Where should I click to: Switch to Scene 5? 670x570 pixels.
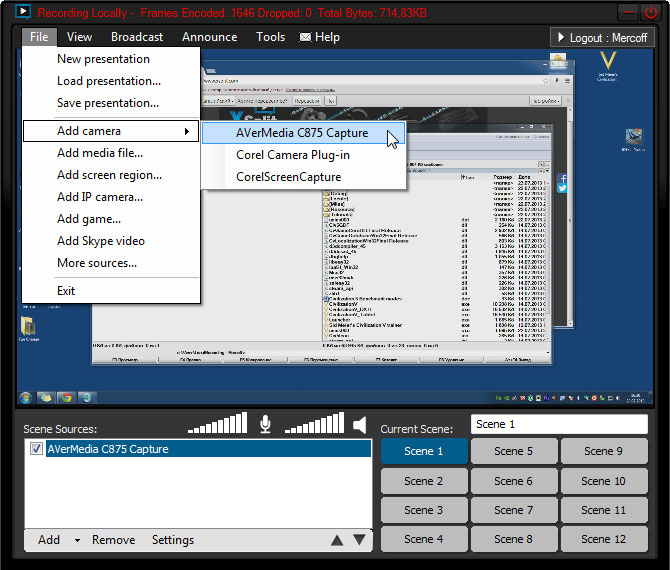(514, 451)
